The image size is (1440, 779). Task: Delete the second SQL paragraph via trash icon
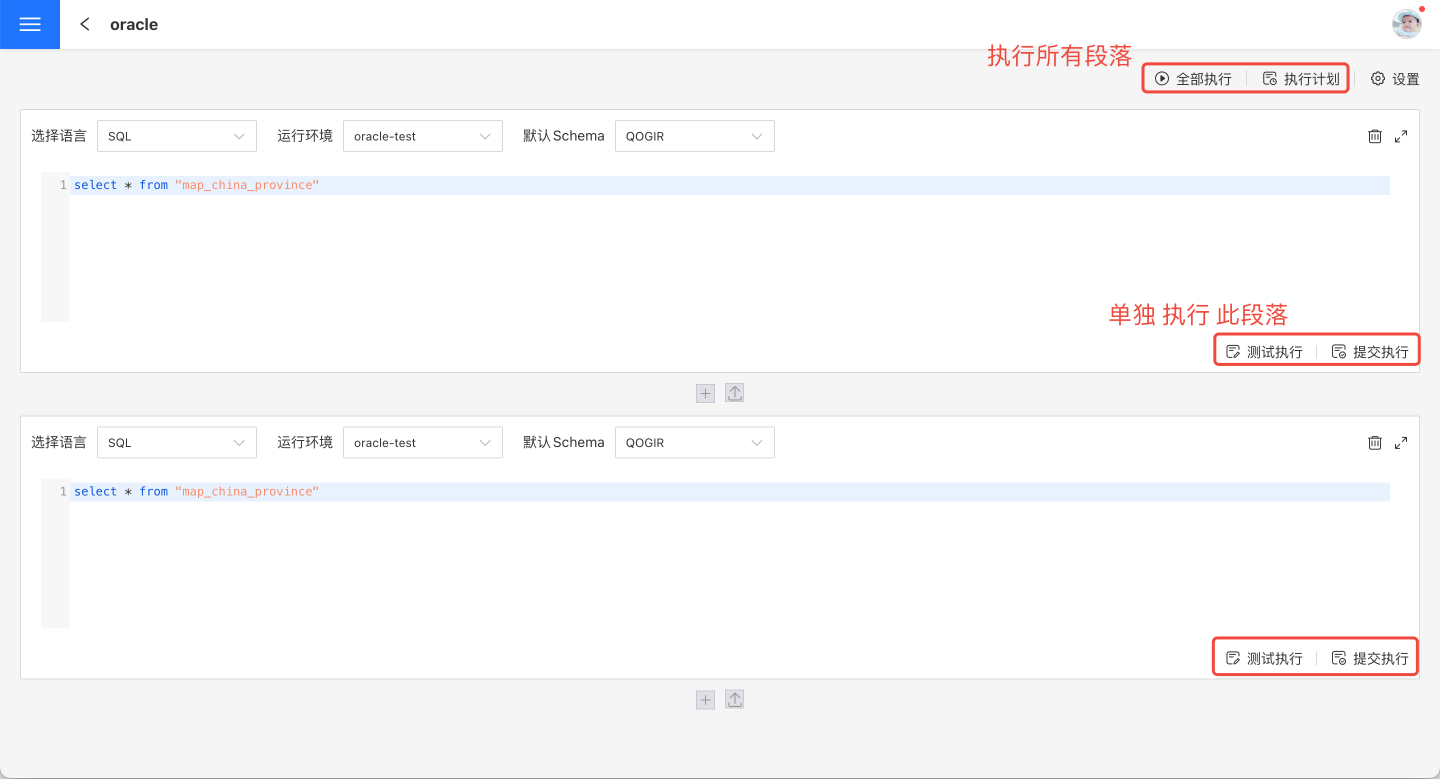(1375, 443)
